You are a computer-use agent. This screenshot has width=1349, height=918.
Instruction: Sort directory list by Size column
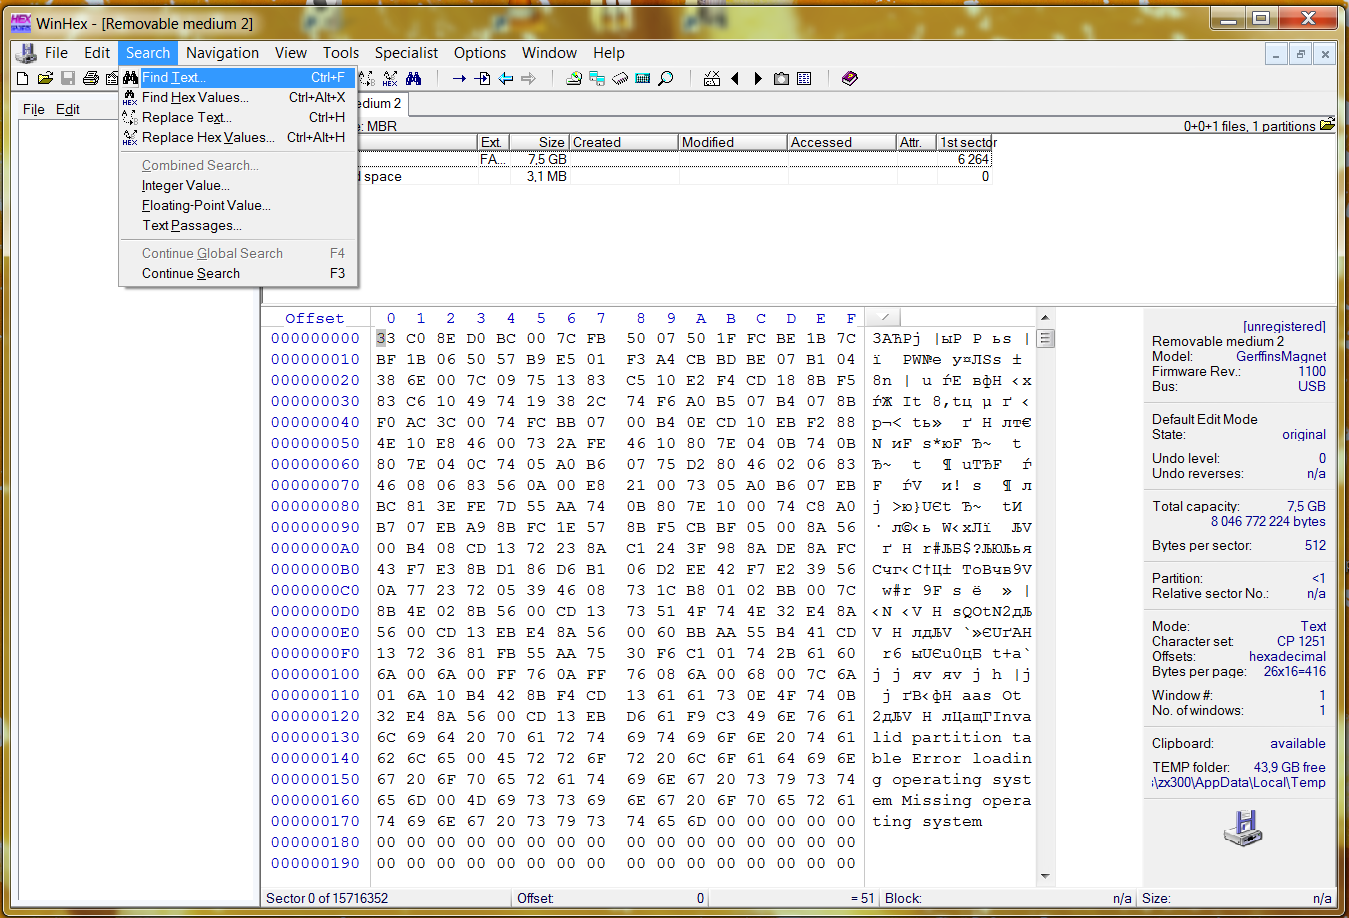click(x=540, y=142)
